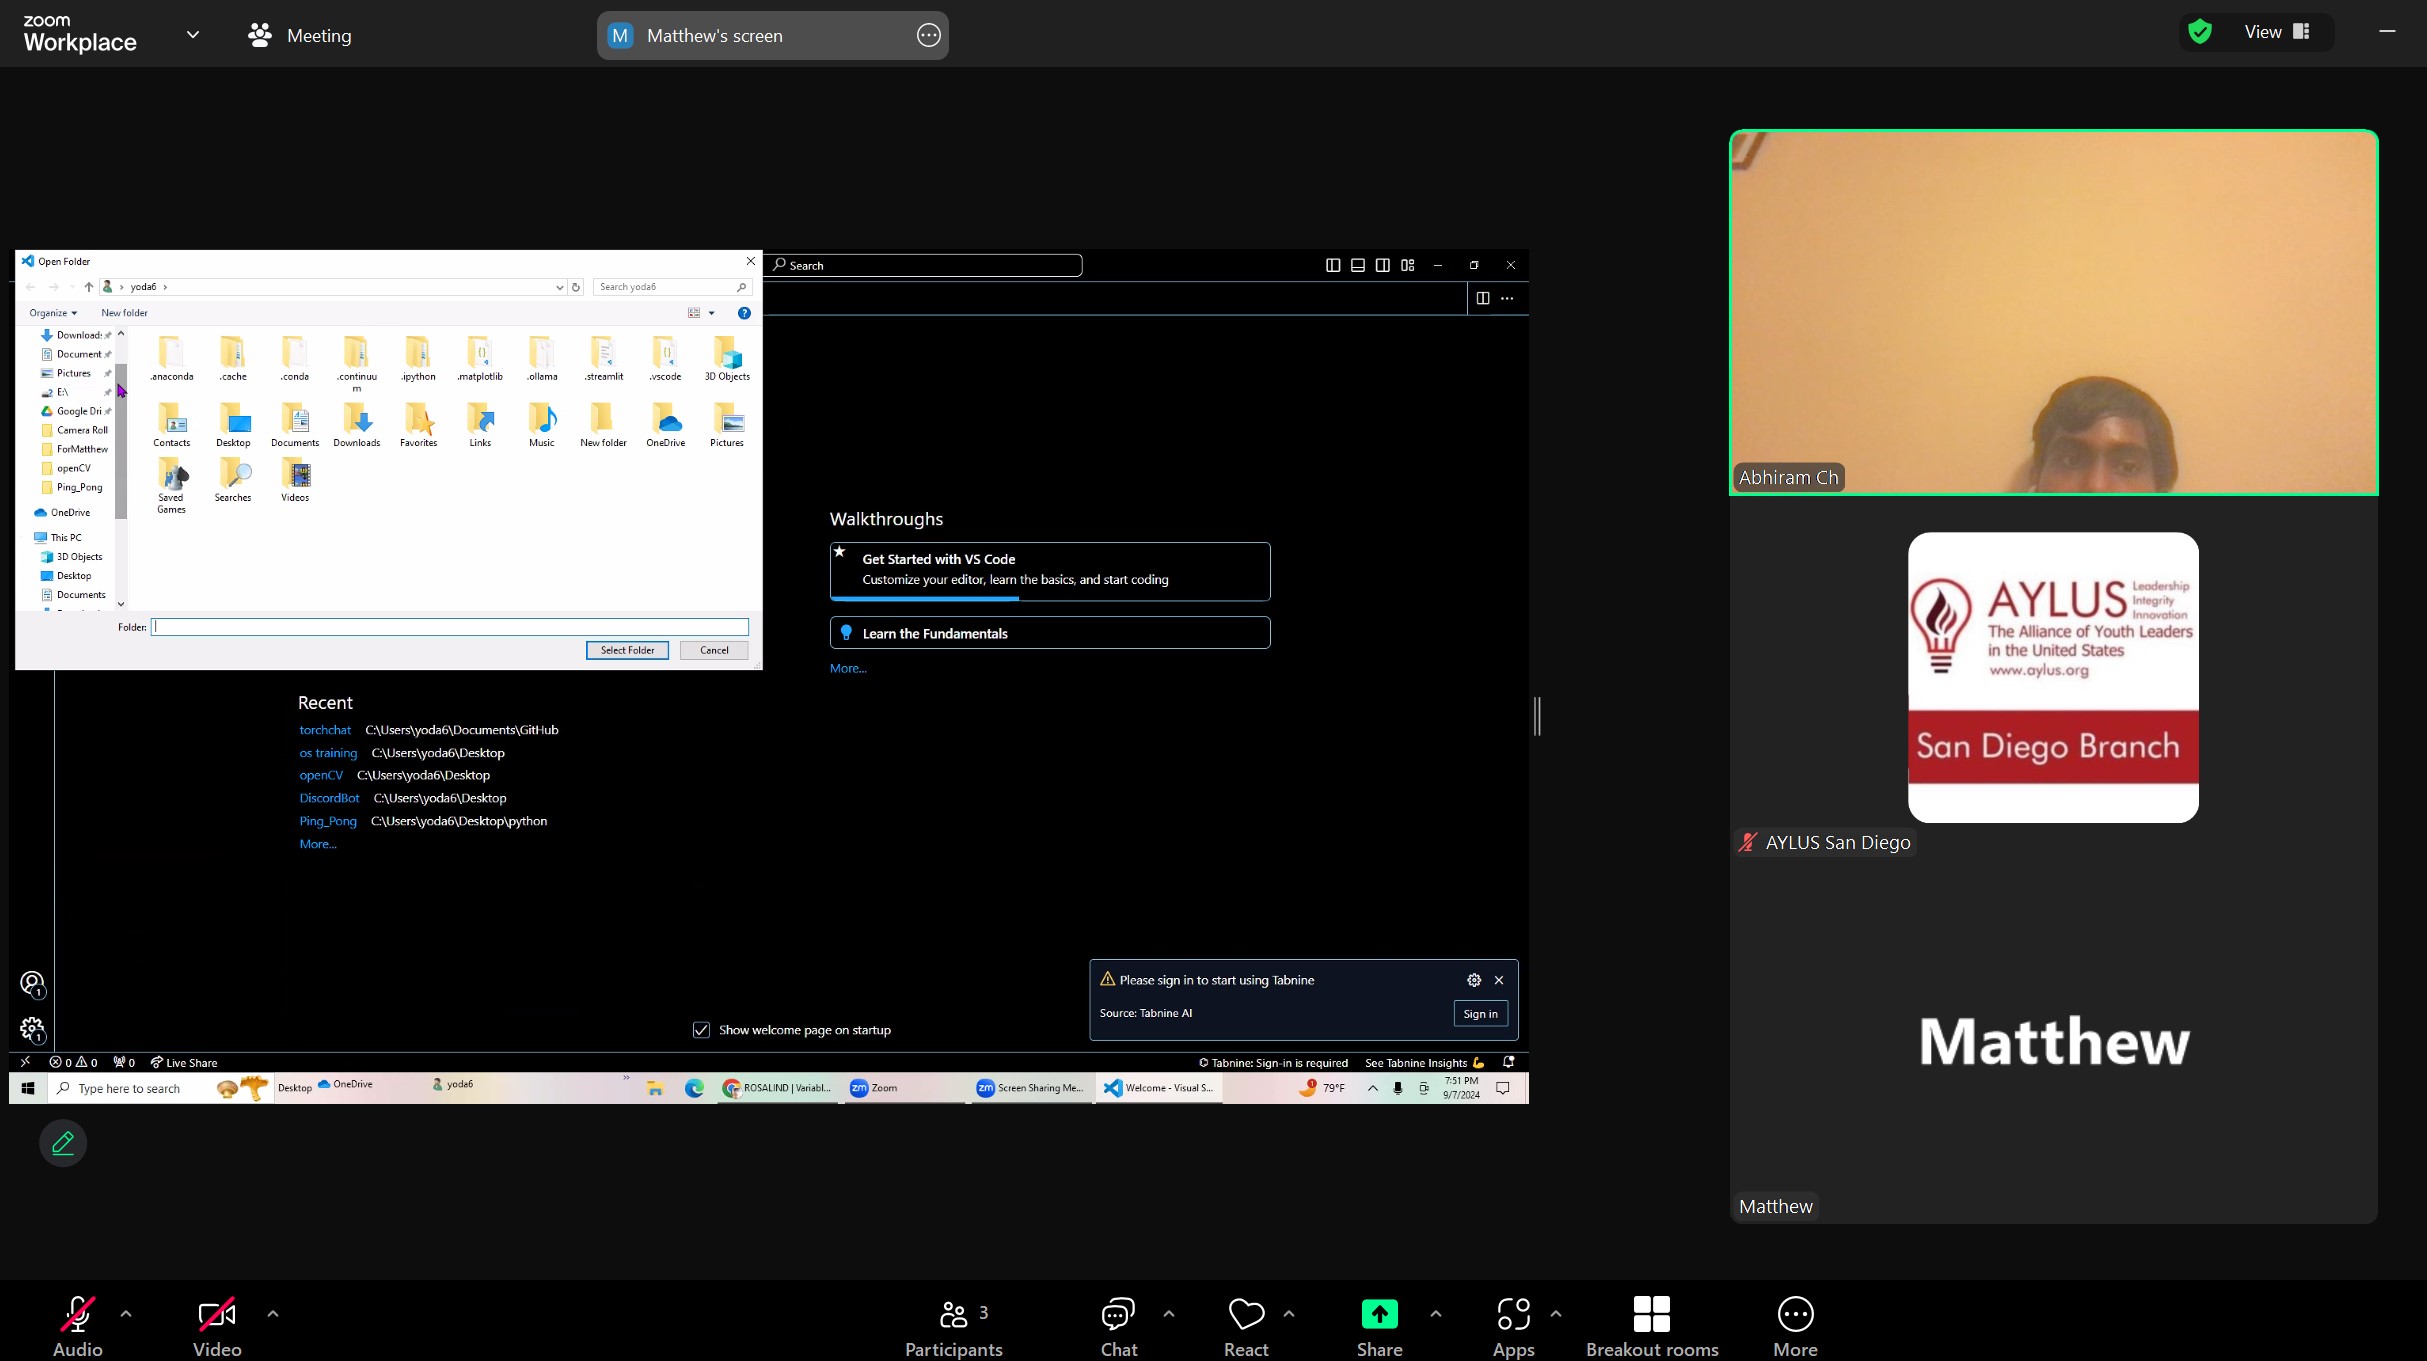The height and width of the screenshot is (1361, 2427).
Task: Open the View layout menu
Action: tap(2277, 32)
